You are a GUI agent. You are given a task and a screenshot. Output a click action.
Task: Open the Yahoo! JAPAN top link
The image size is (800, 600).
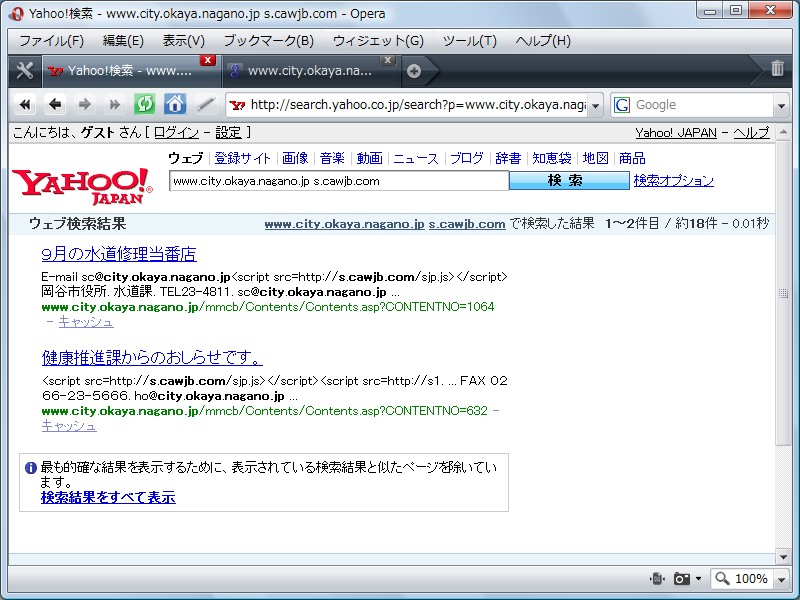click(x=676, y=133)
